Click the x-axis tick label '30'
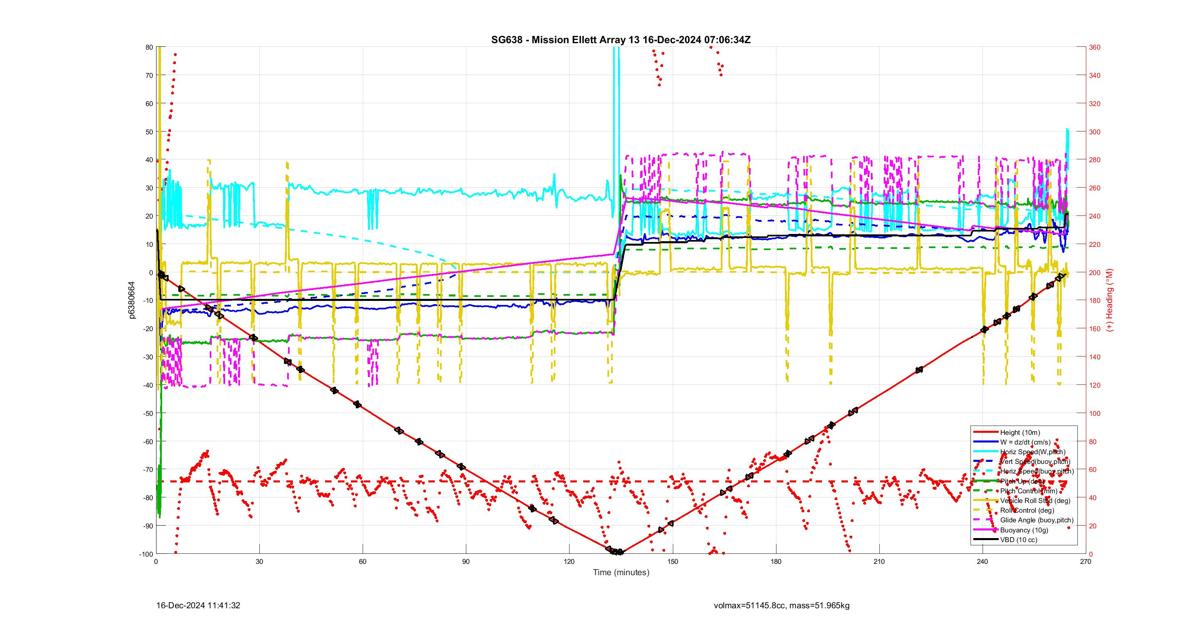 point(259,562)
